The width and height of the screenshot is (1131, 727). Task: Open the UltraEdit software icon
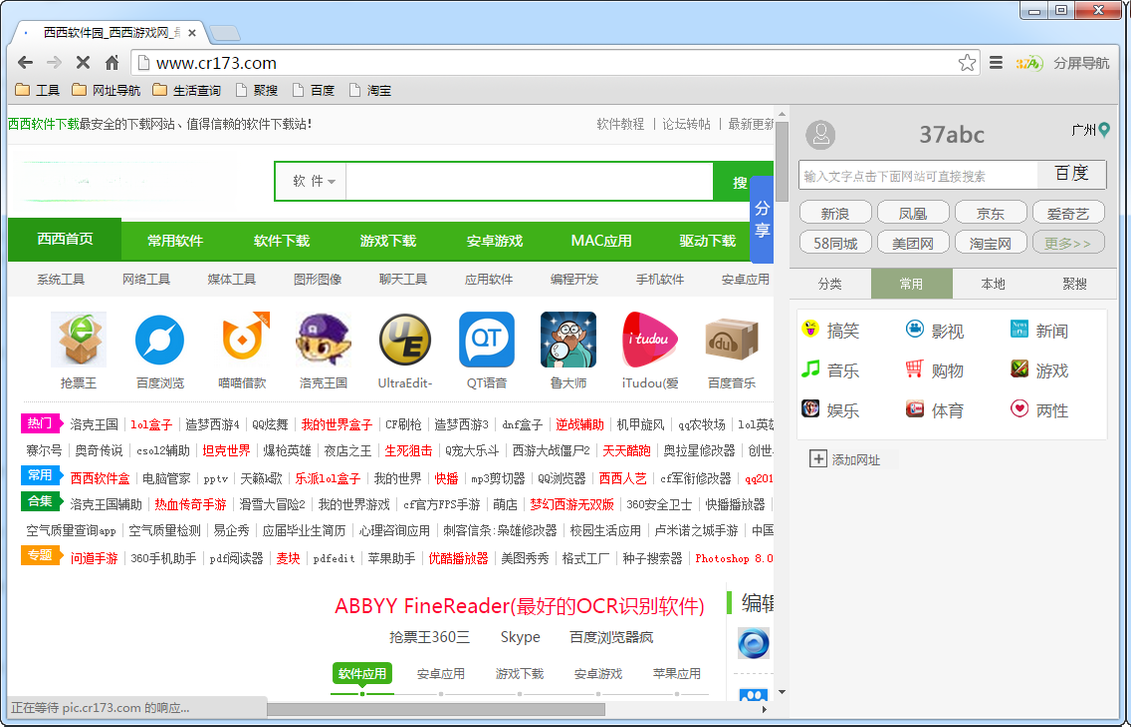pos(405,340)
